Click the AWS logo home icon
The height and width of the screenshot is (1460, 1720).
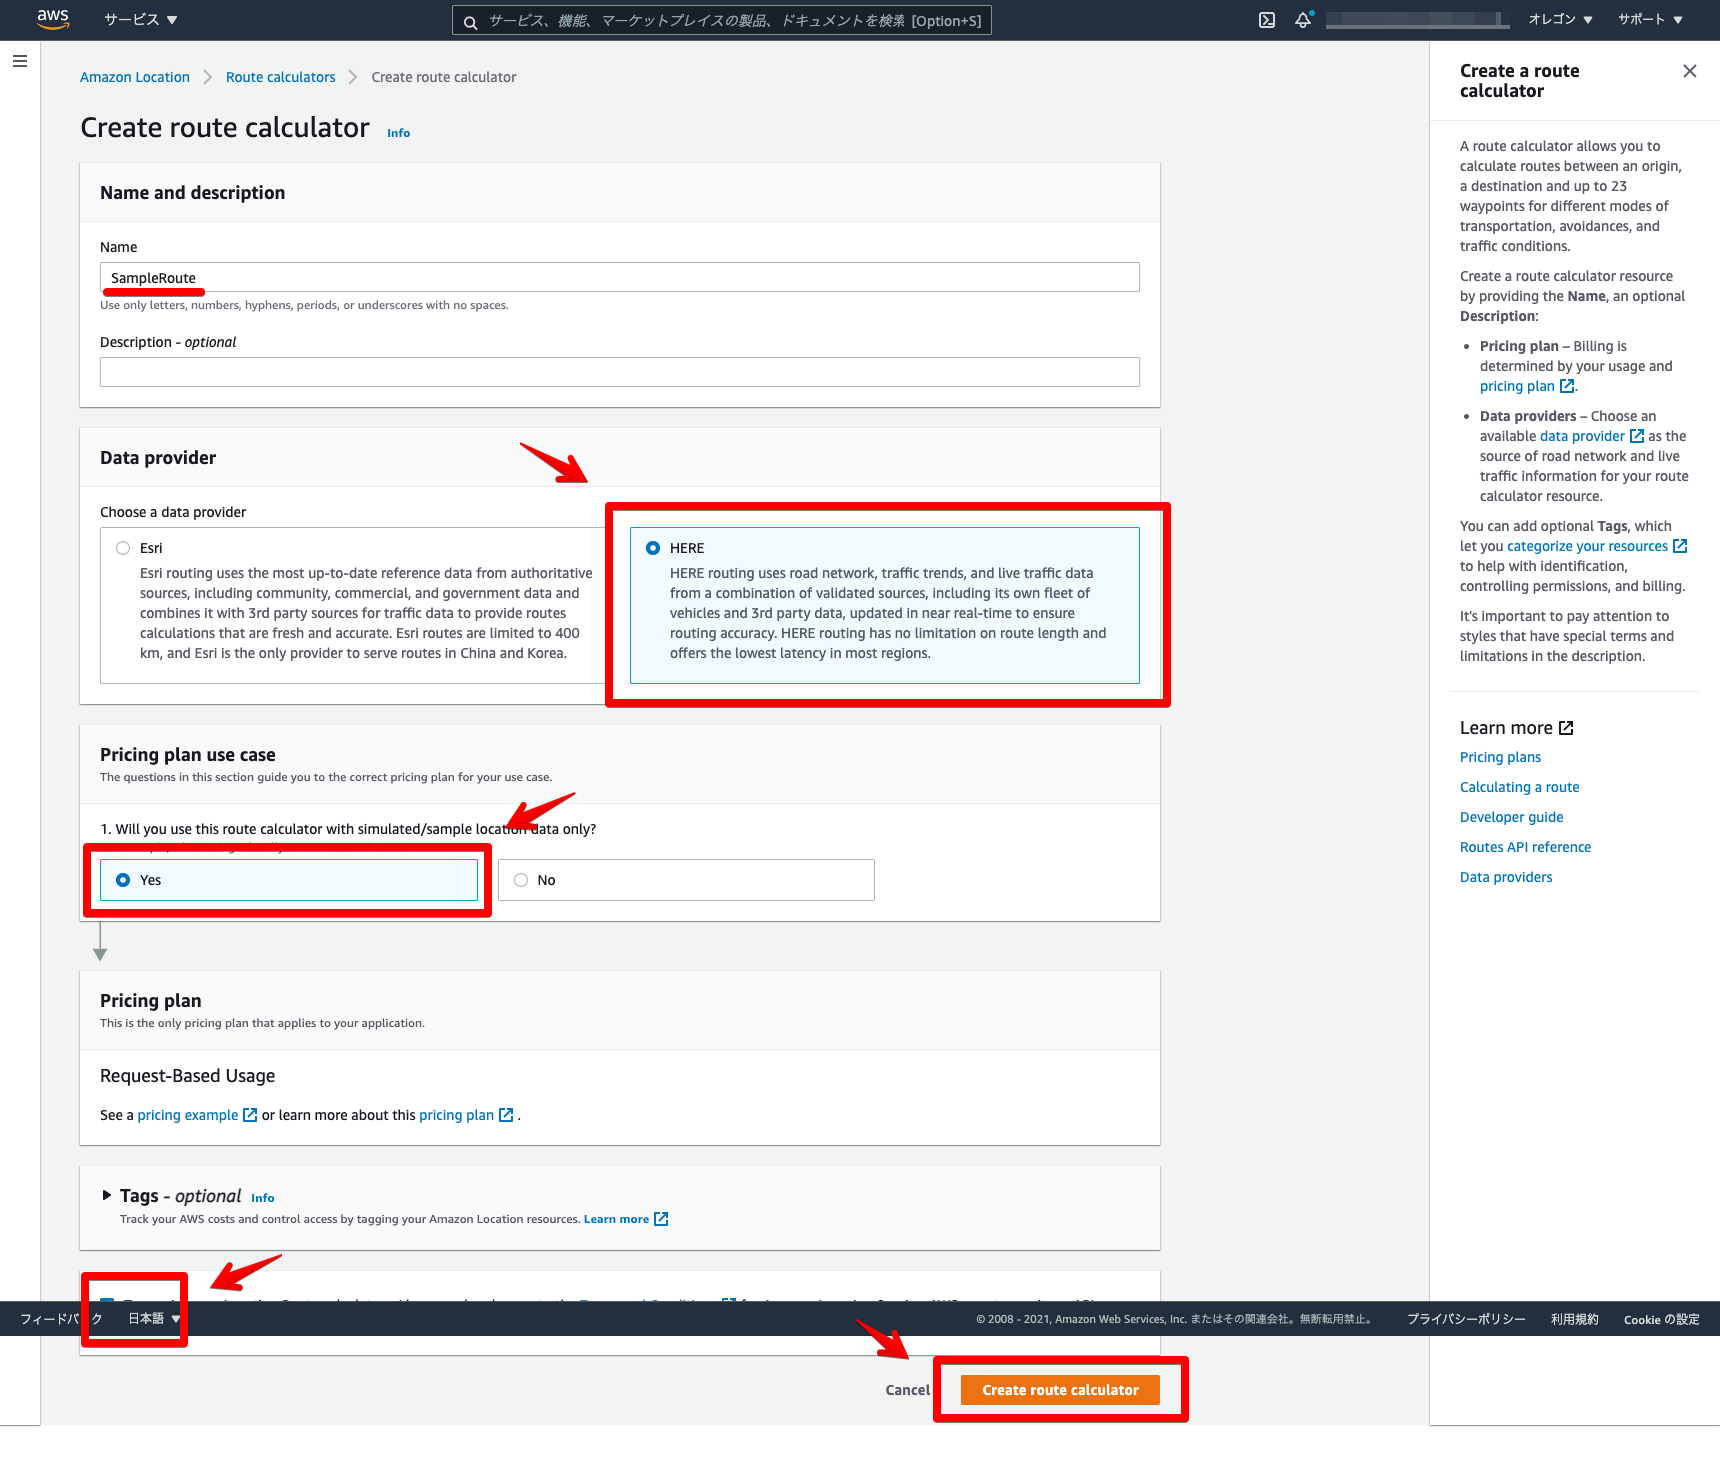(x=52, y=19)
